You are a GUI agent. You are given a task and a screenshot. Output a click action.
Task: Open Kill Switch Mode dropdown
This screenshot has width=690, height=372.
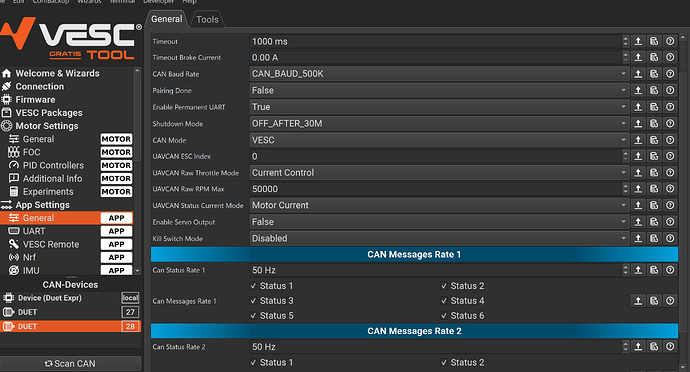coord(439,238)
